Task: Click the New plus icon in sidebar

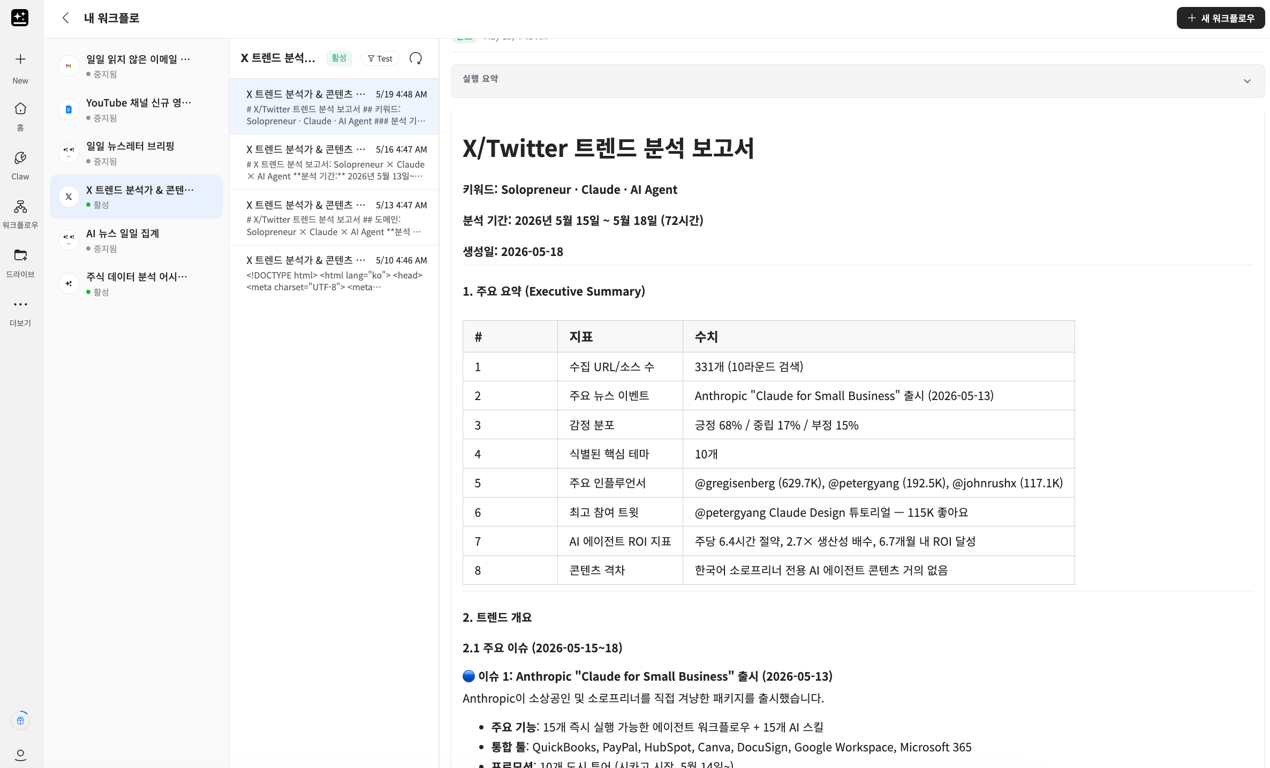Action: click(x=20, y=59)
